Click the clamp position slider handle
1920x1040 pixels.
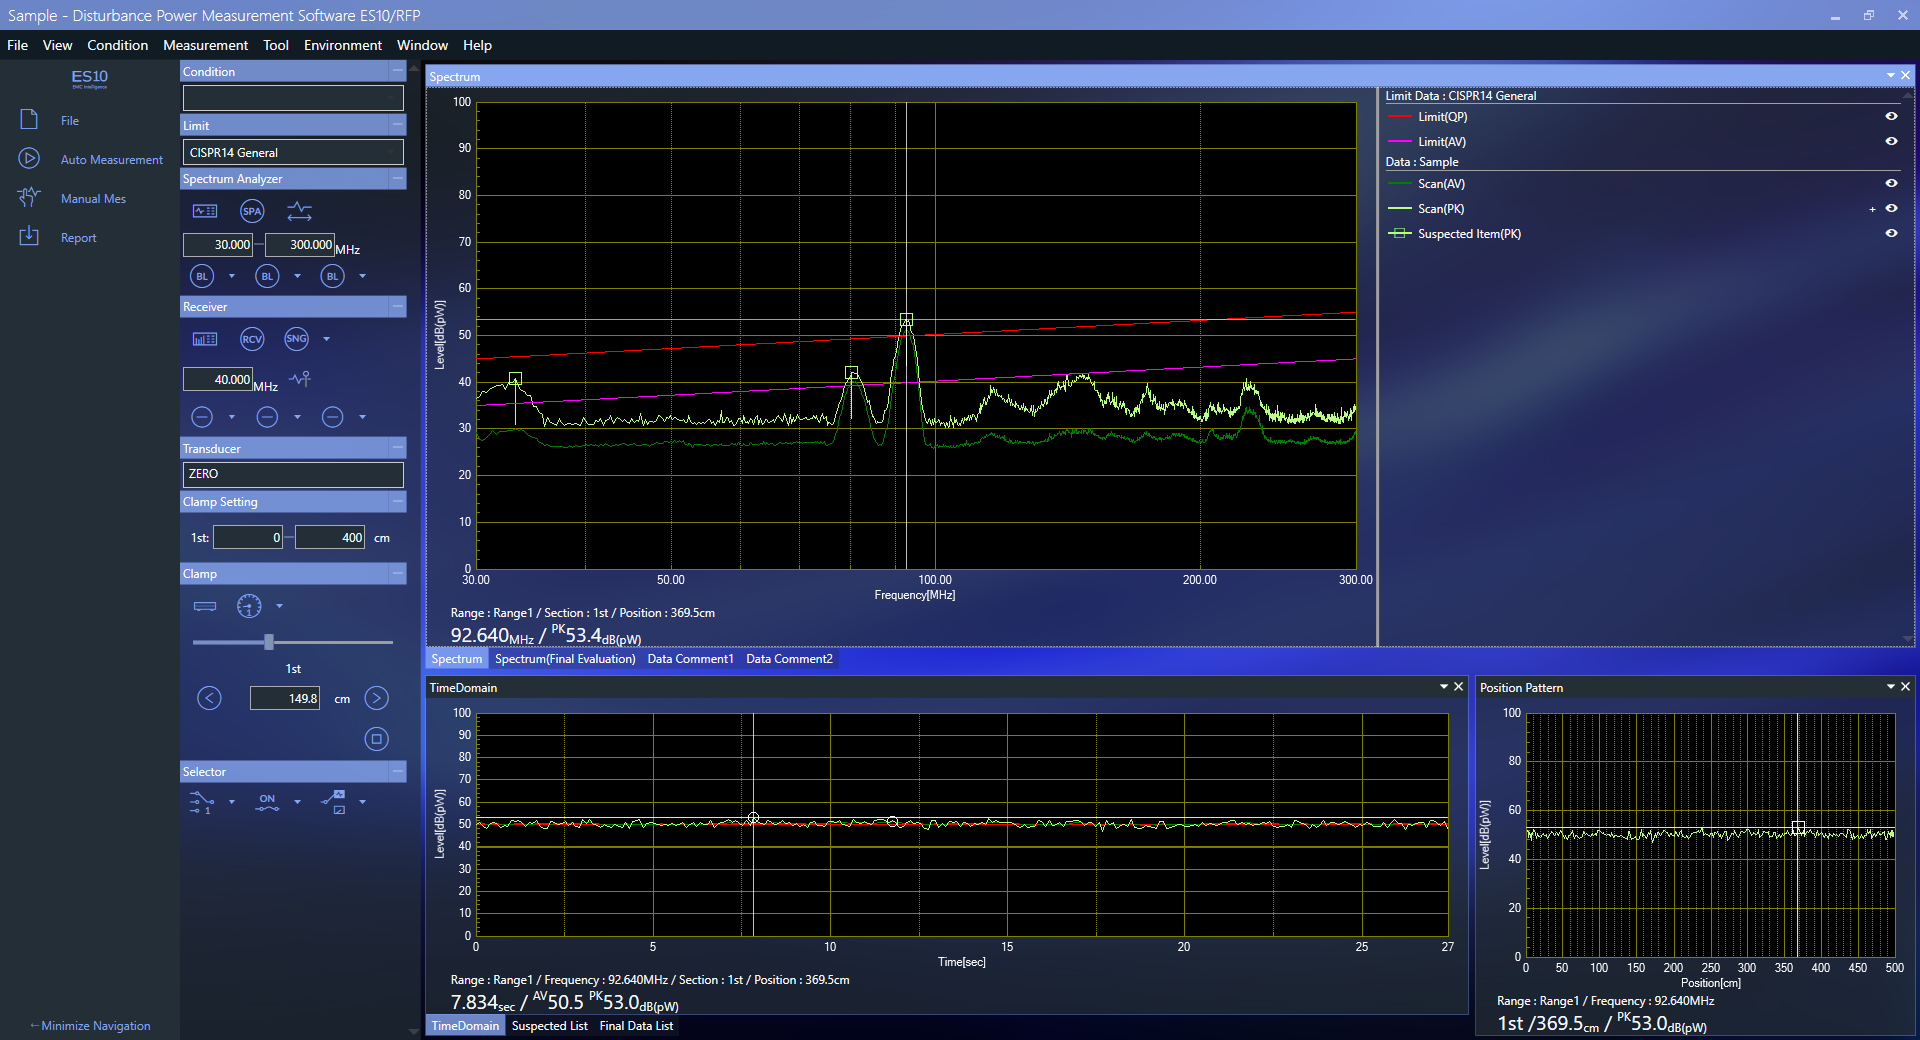[268, 642]
